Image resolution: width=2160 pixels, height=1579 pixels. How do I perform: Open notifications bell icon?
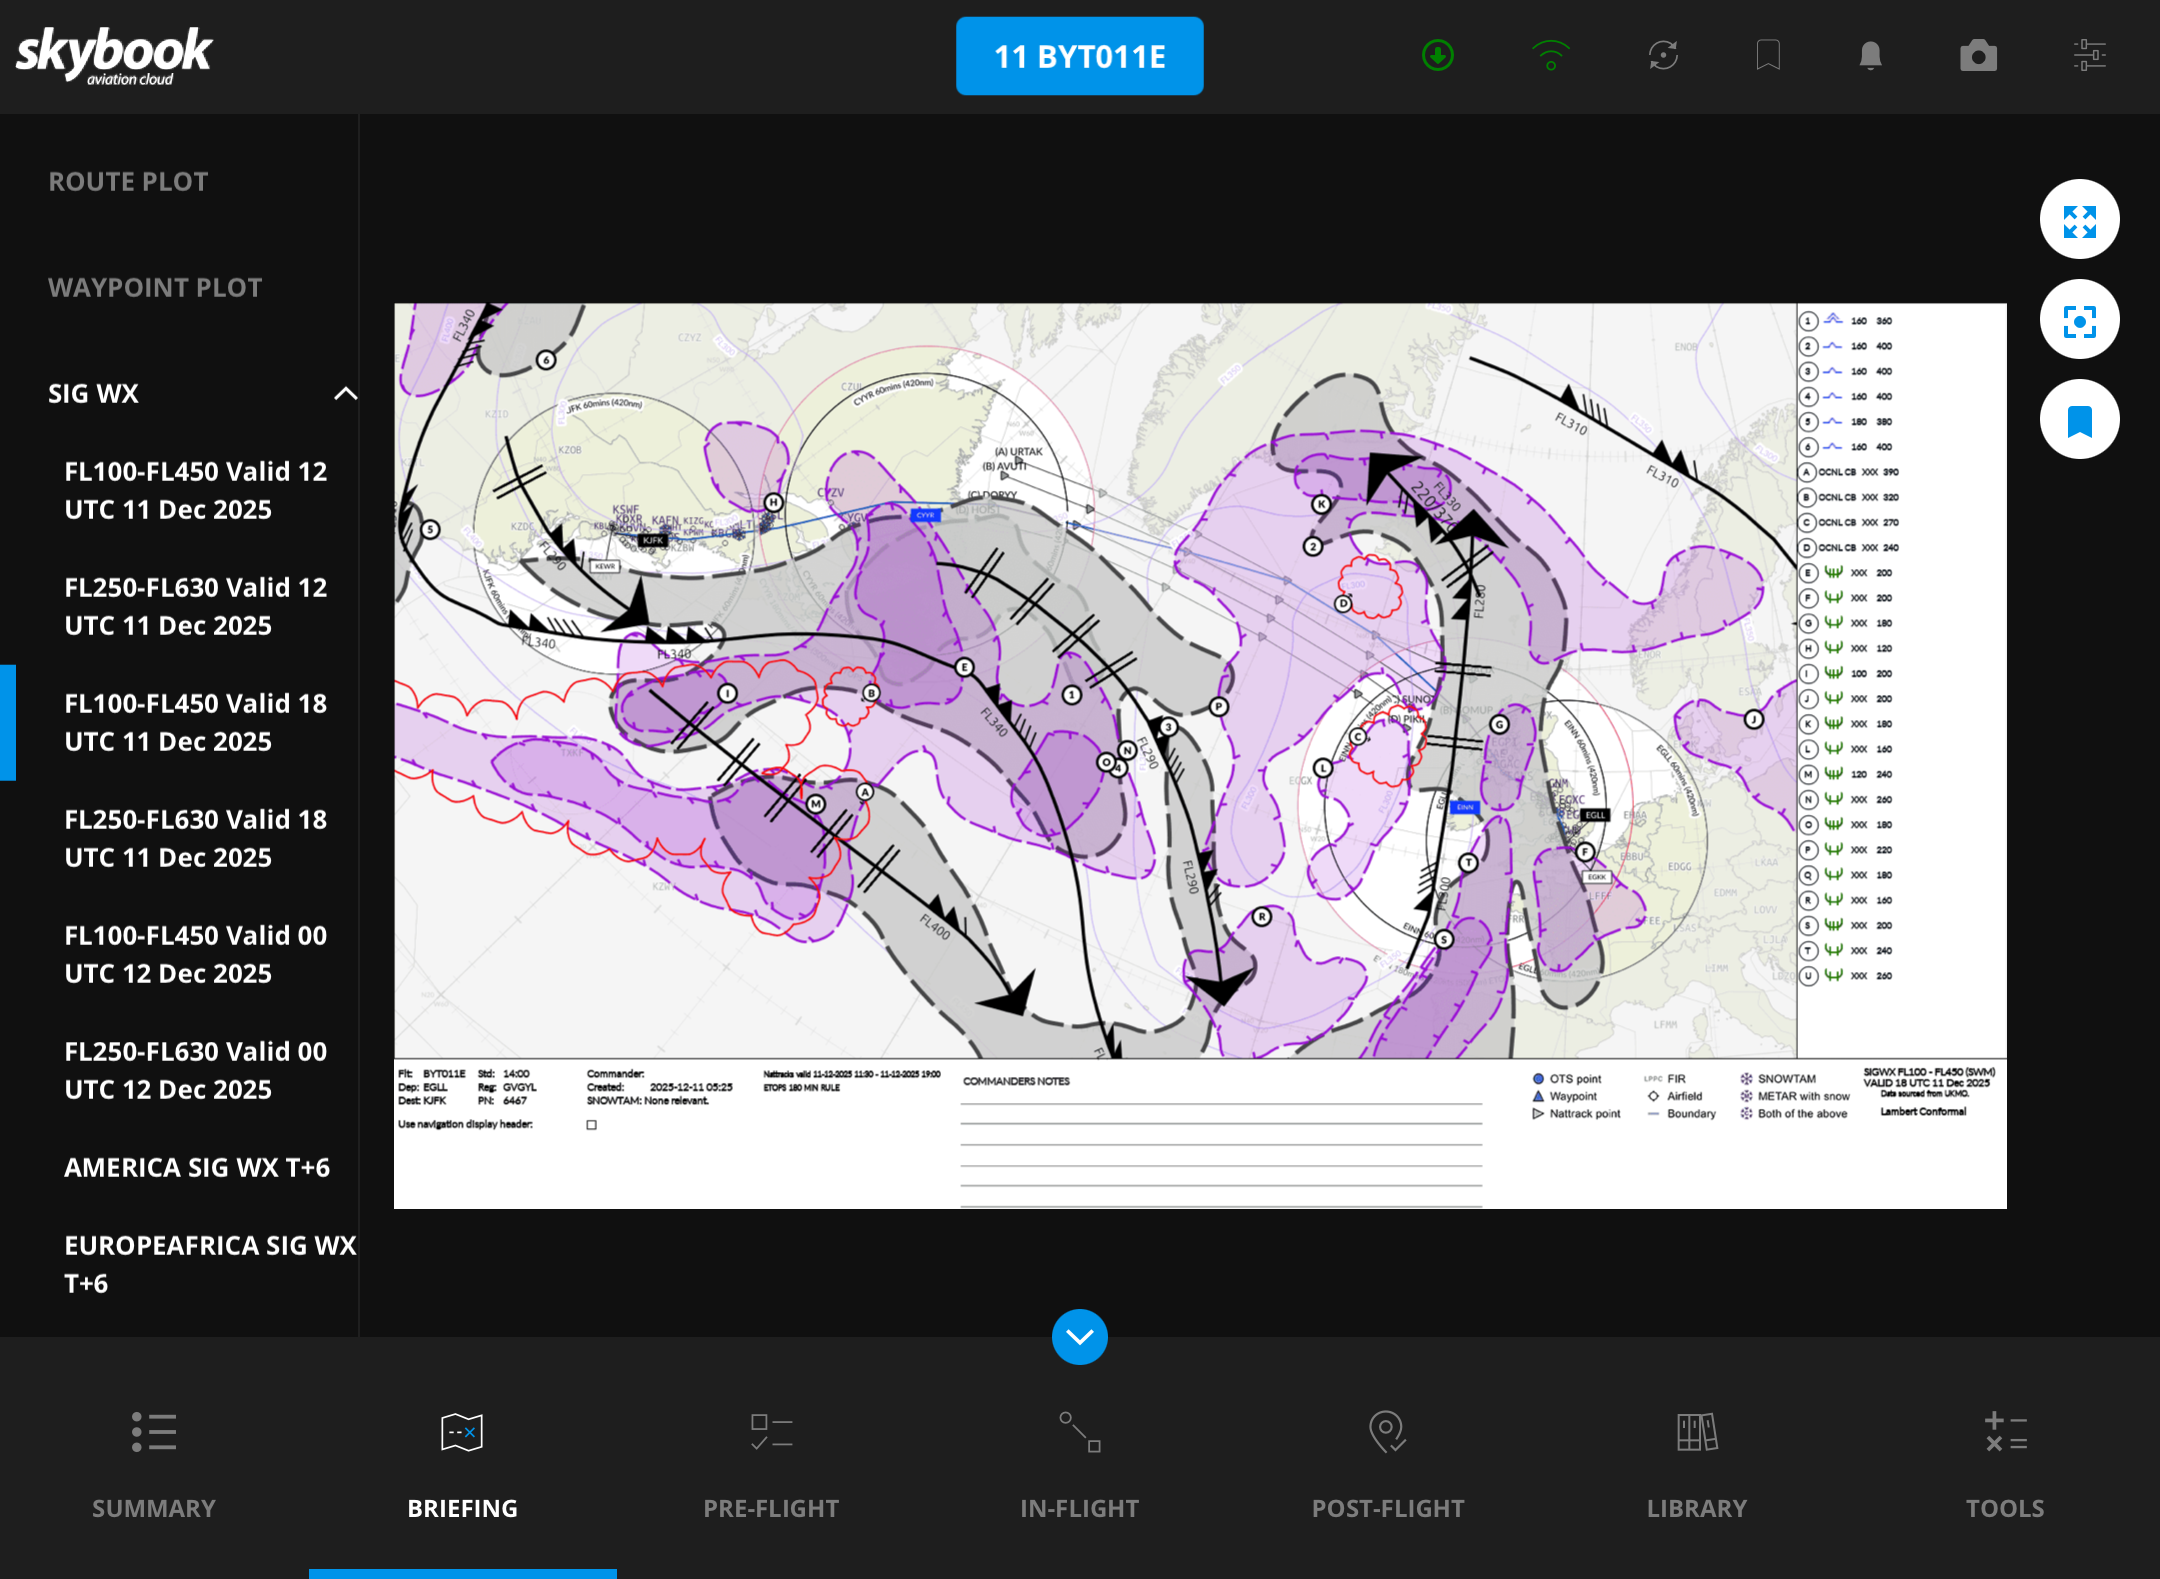[1870, 55]
